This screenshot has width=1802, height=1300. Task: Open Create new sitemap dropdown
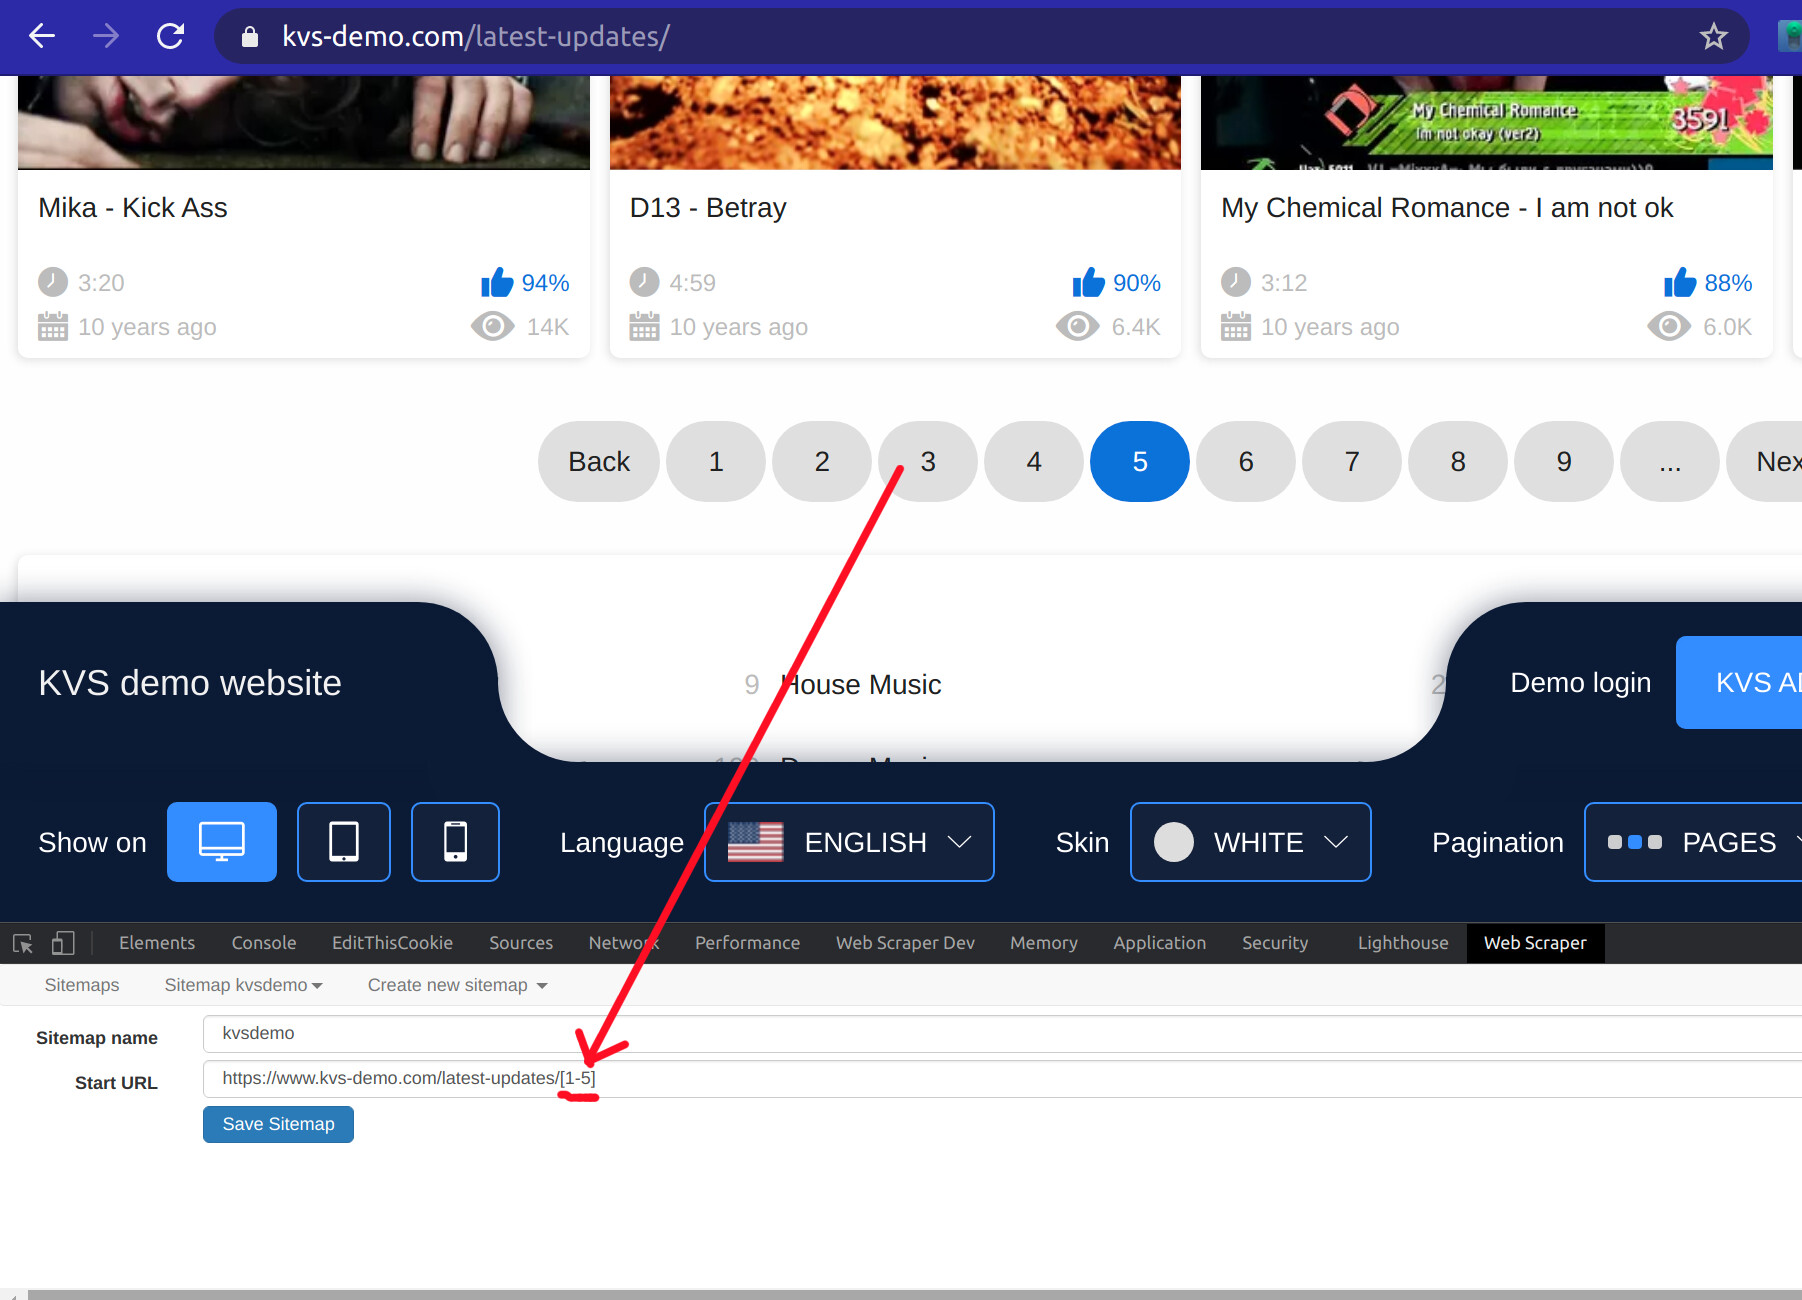[457, 985]
